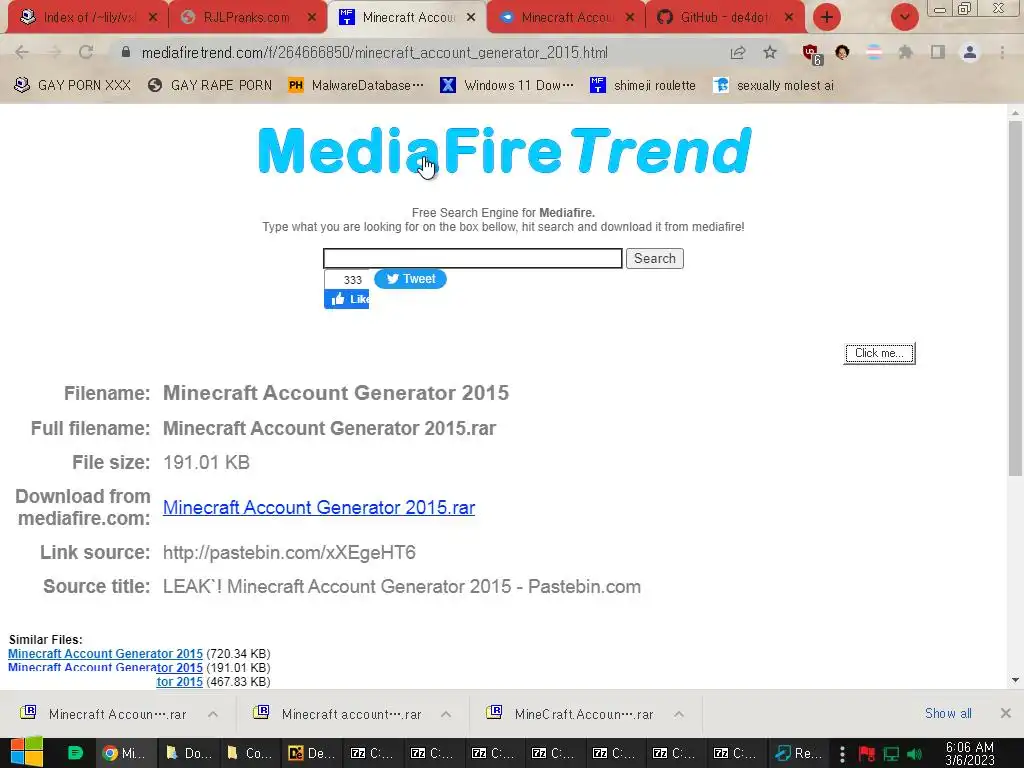The width and height of the screenshot is (1024, 768).
Task: Open the Windows Start button
Action: click(27, 753)
